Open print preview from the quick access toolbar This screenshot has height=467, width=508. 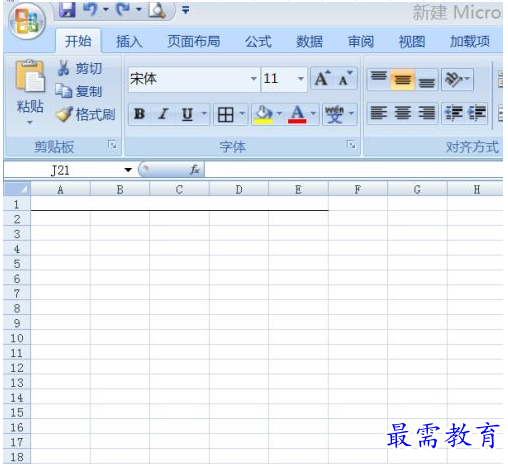pos(157,10)
